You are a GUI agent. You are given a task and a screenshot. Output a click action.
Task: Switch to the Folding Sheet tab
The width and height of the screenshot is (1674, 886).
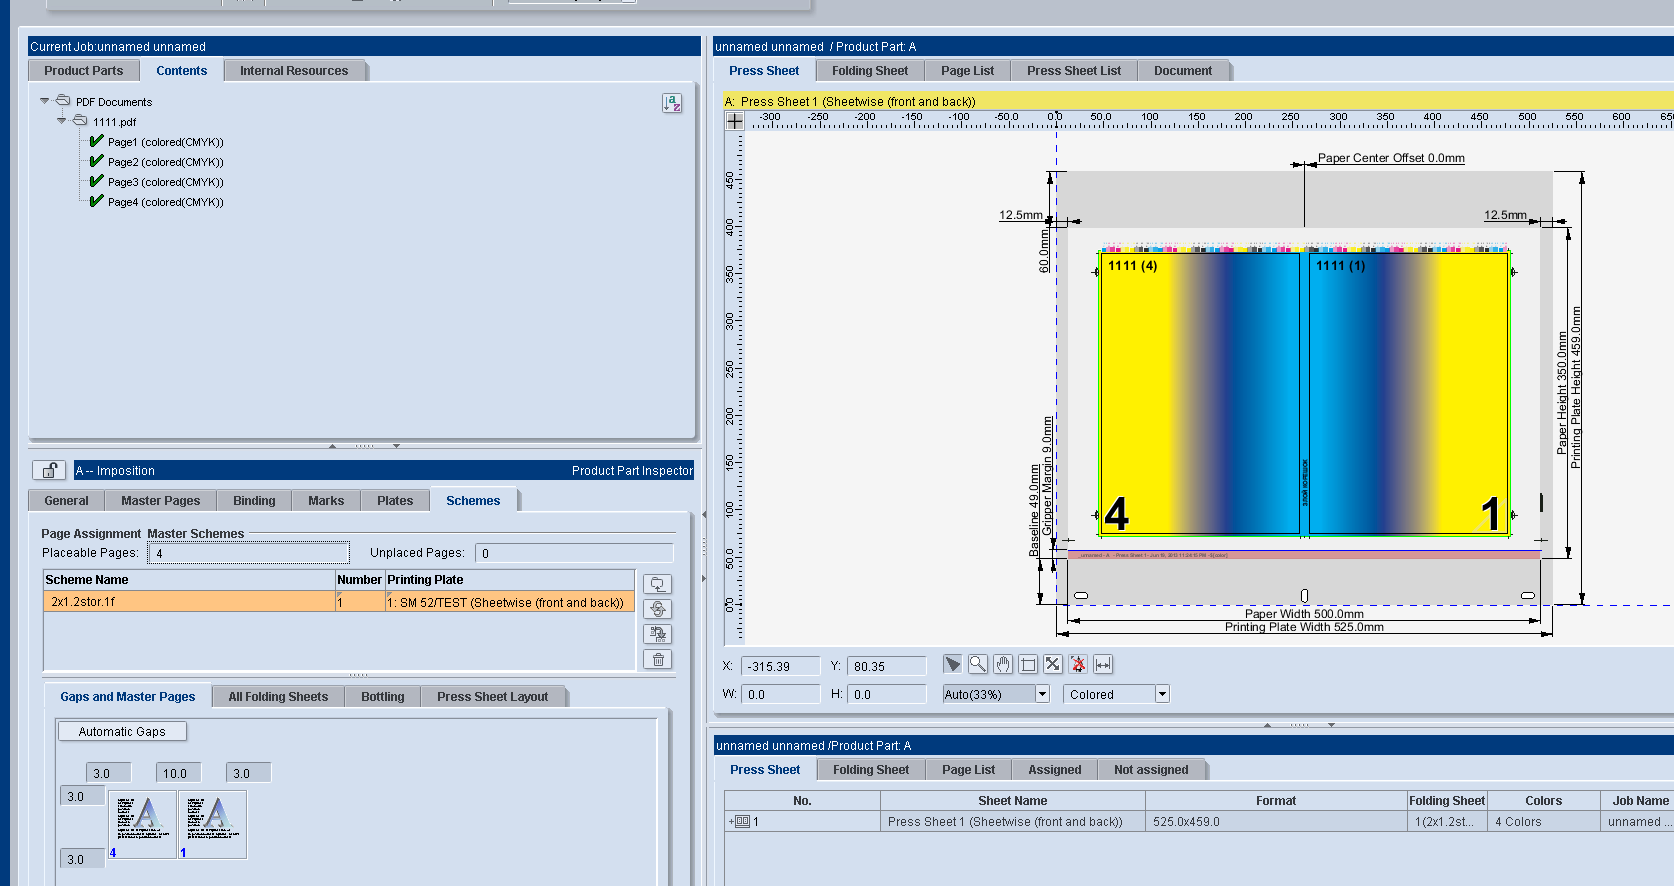pyautogui.click(x=869, y=71)
